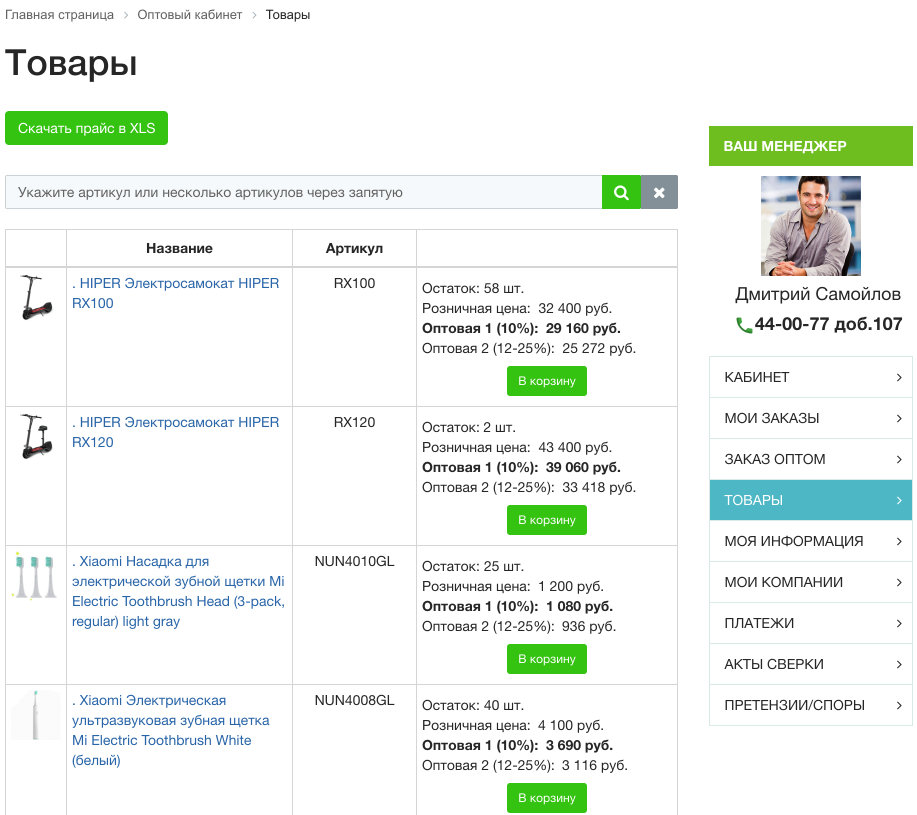917x815 pixels.
Task: Open the КАБИНЕТ sidebar menu item
Action: 811,377
